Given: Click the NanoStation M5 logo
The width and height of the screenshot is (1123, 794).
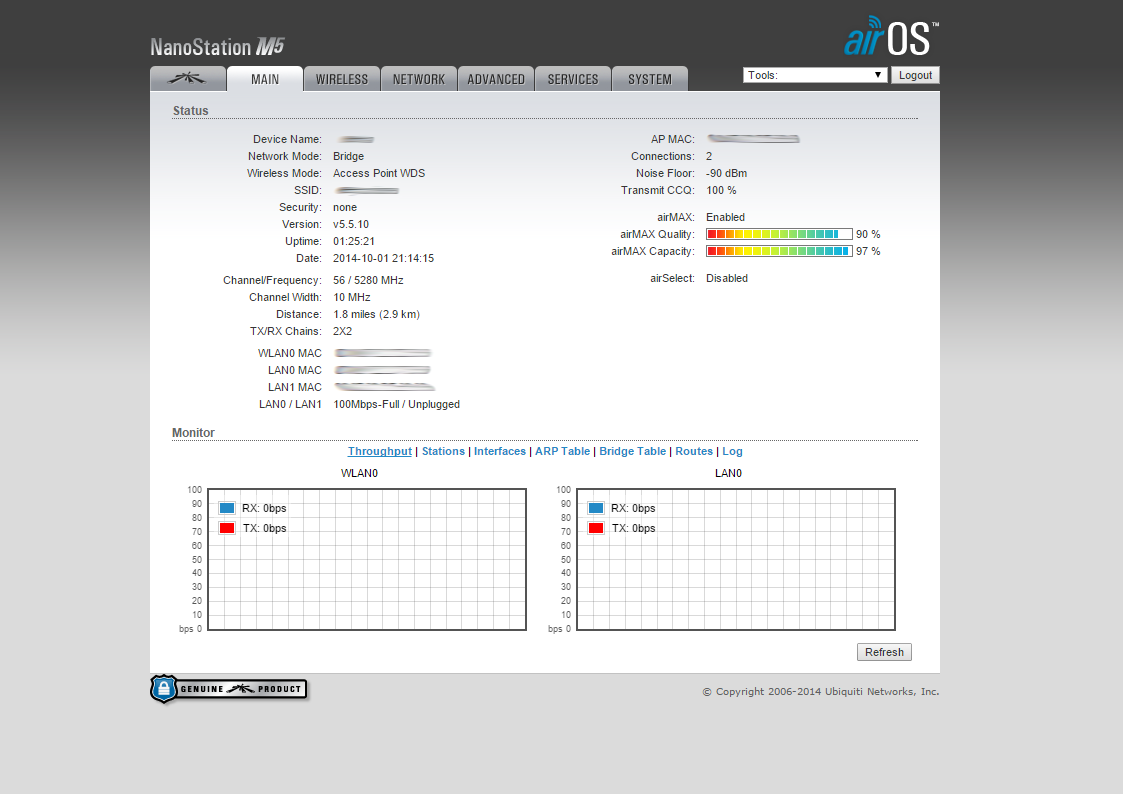Looking at the screenshot, I should tap(217, 47).
